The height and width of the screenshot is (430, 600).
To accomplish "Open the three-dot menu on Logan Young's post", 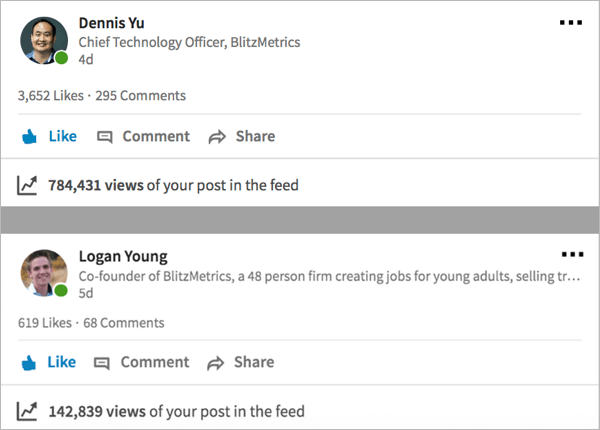I will point(572,254).
